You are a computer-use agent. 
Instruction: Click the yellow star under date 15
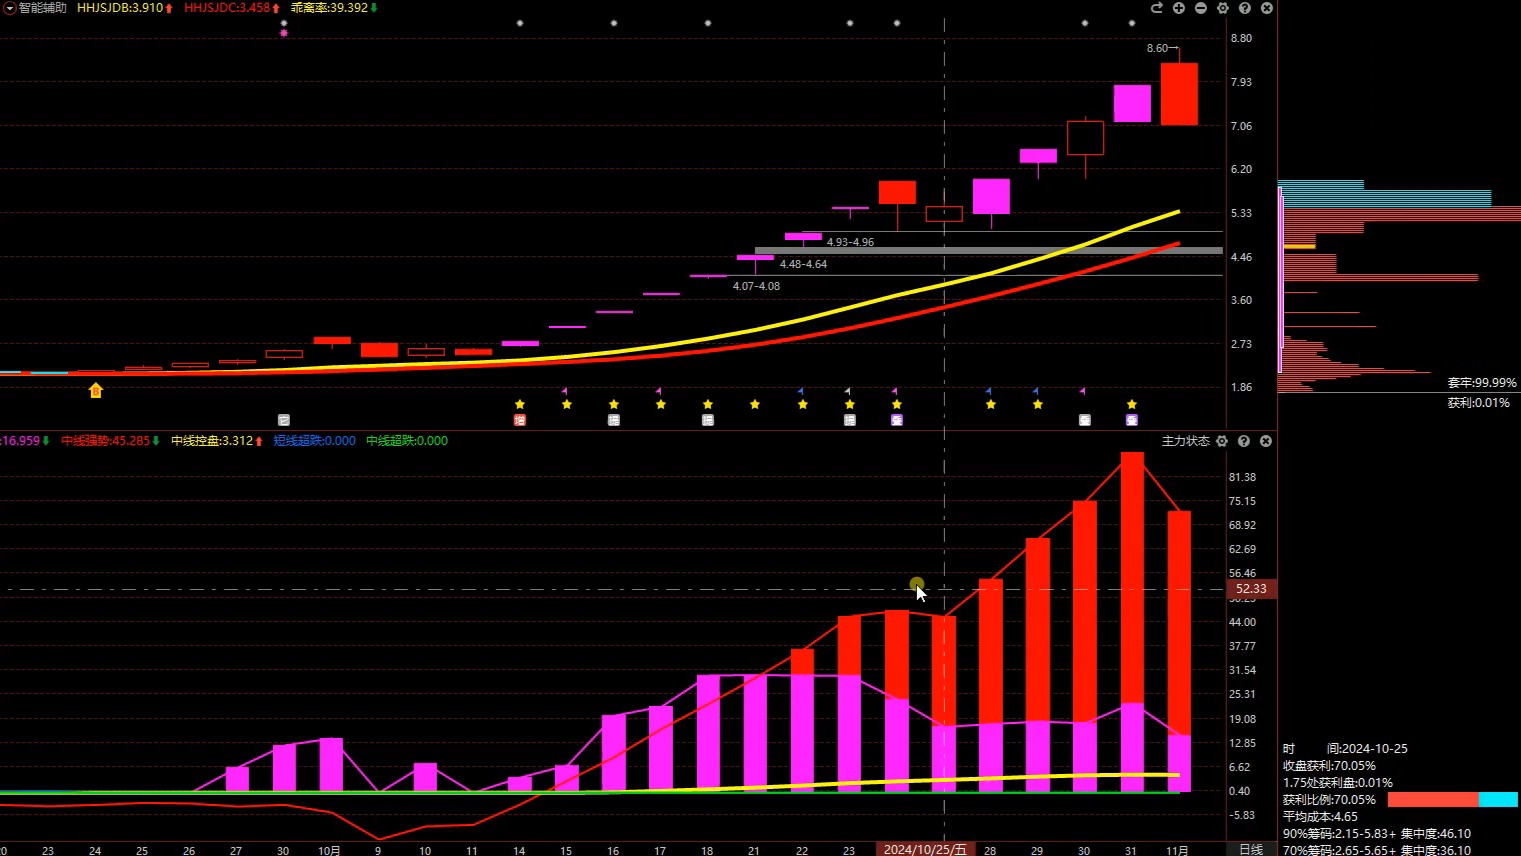pos(567,404)
